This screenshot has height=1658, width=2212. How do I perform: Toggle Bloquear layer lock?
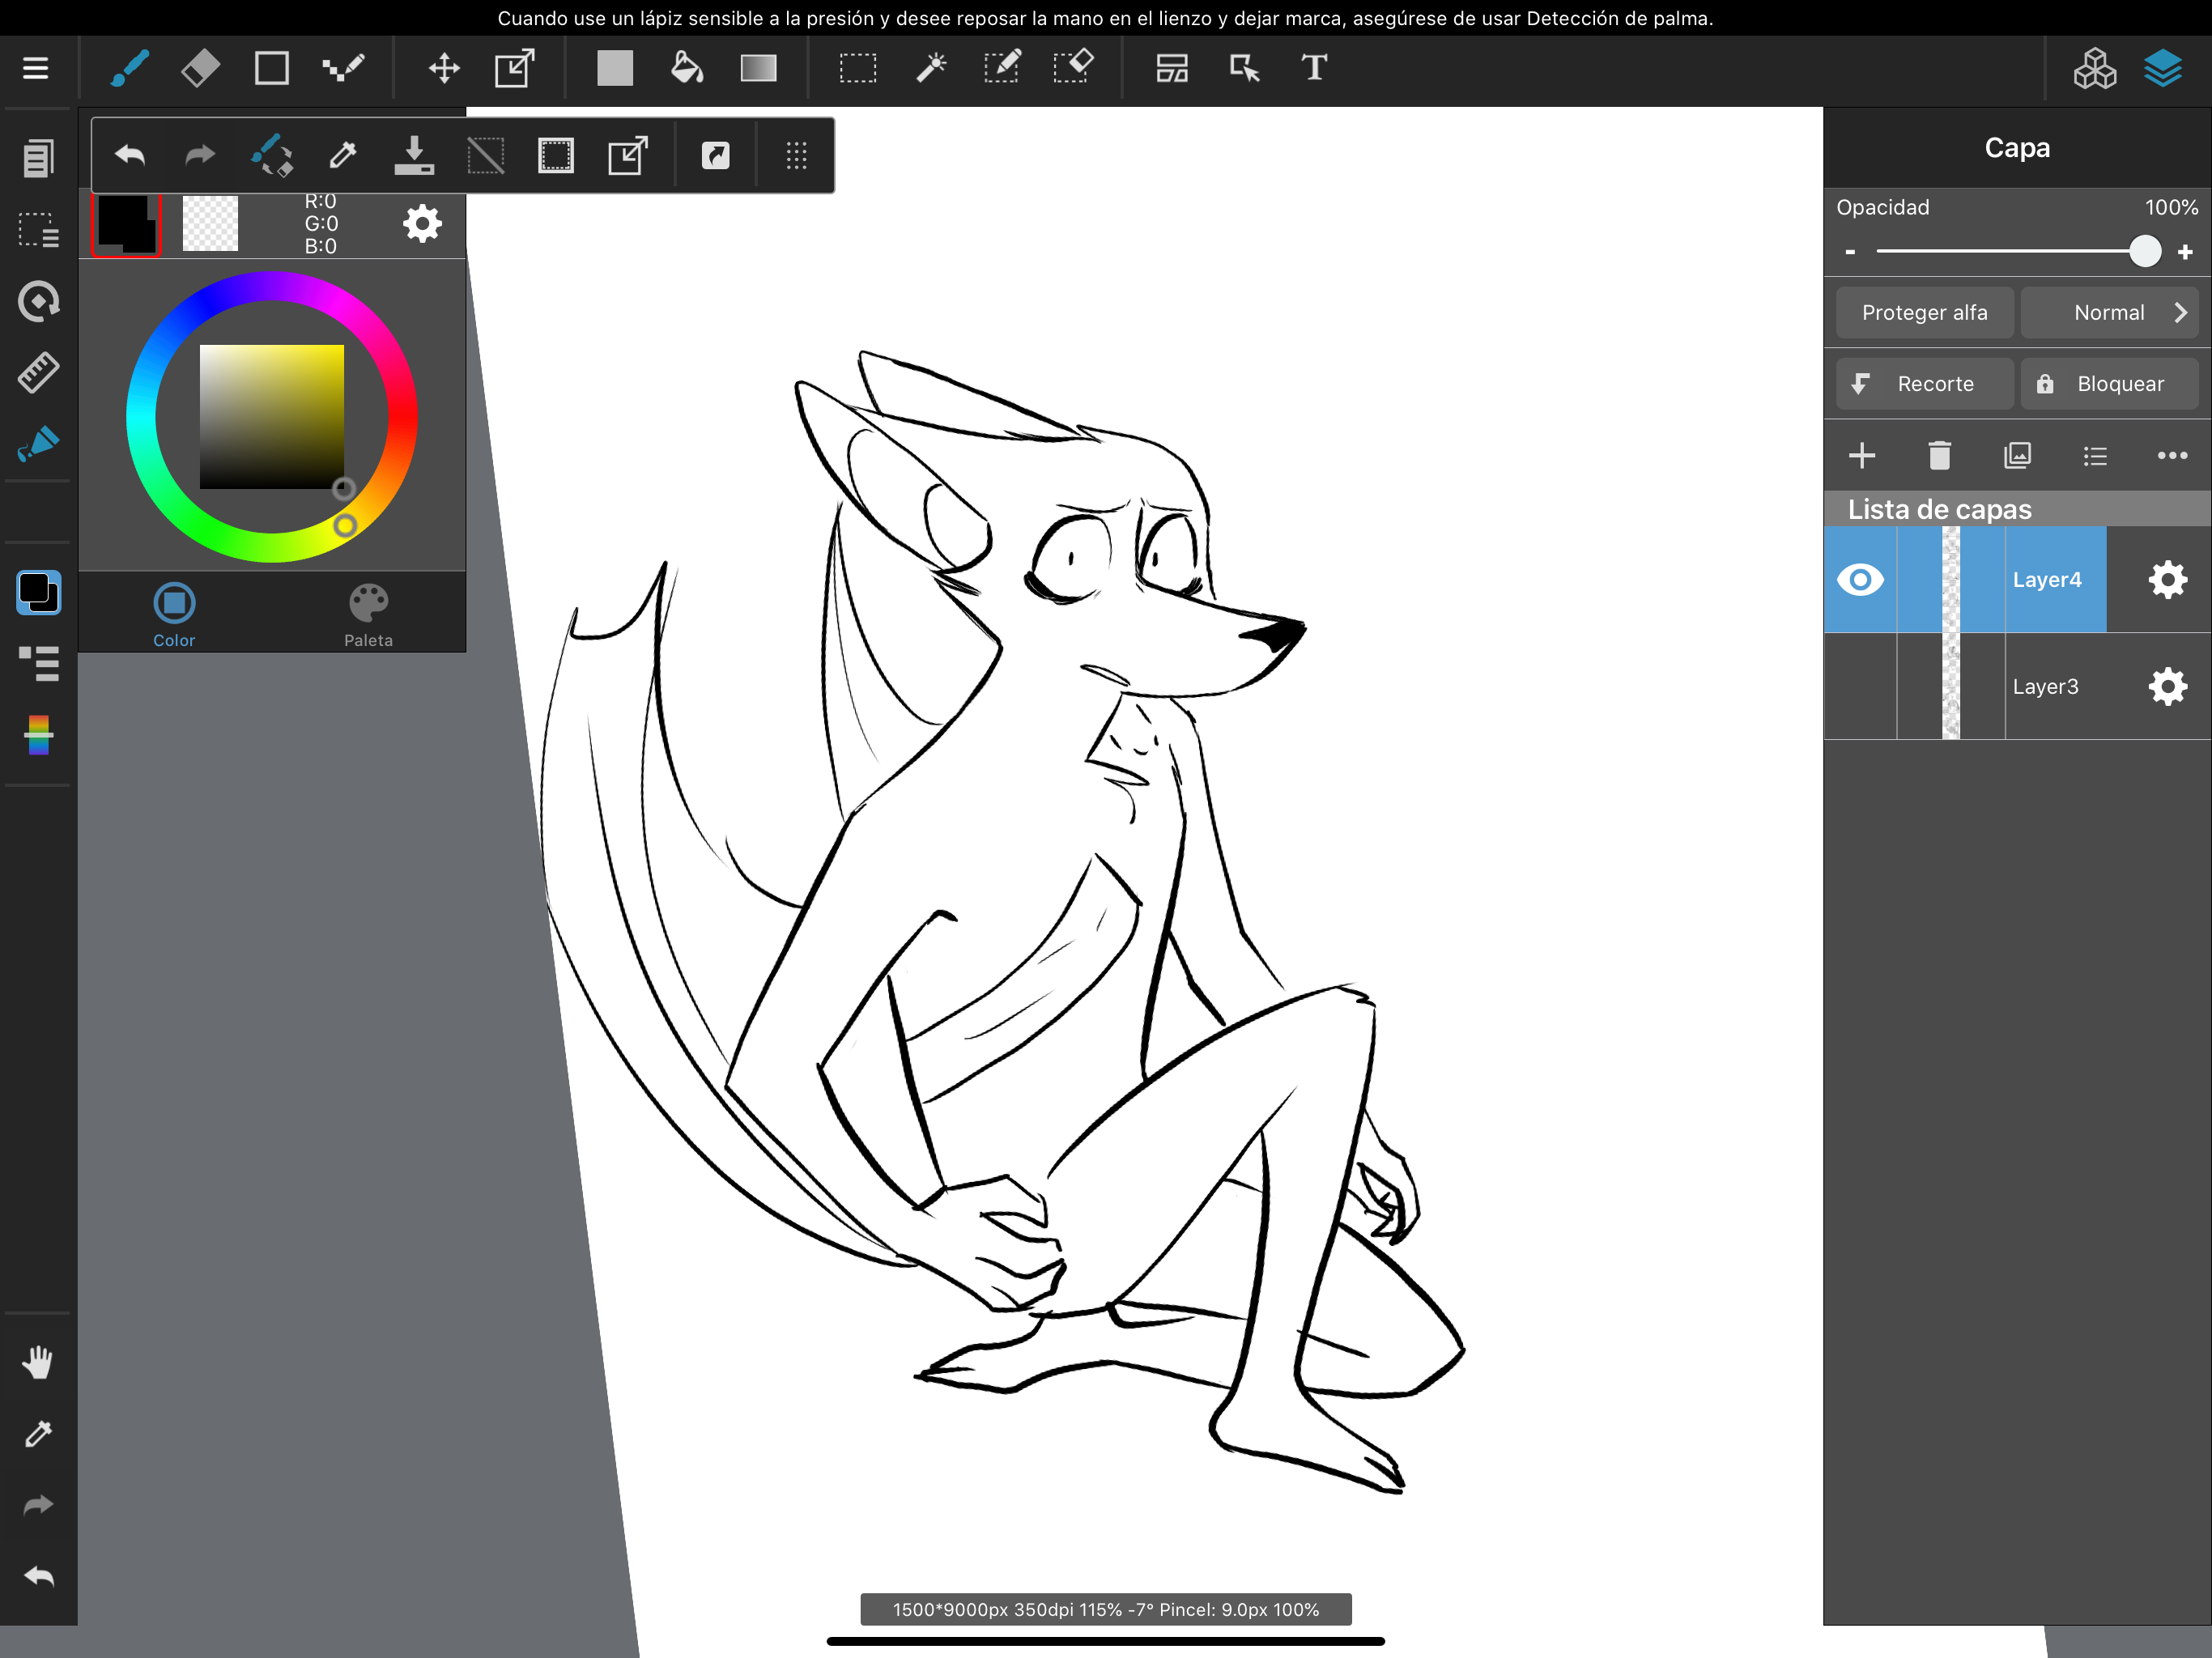point(2108,384)
